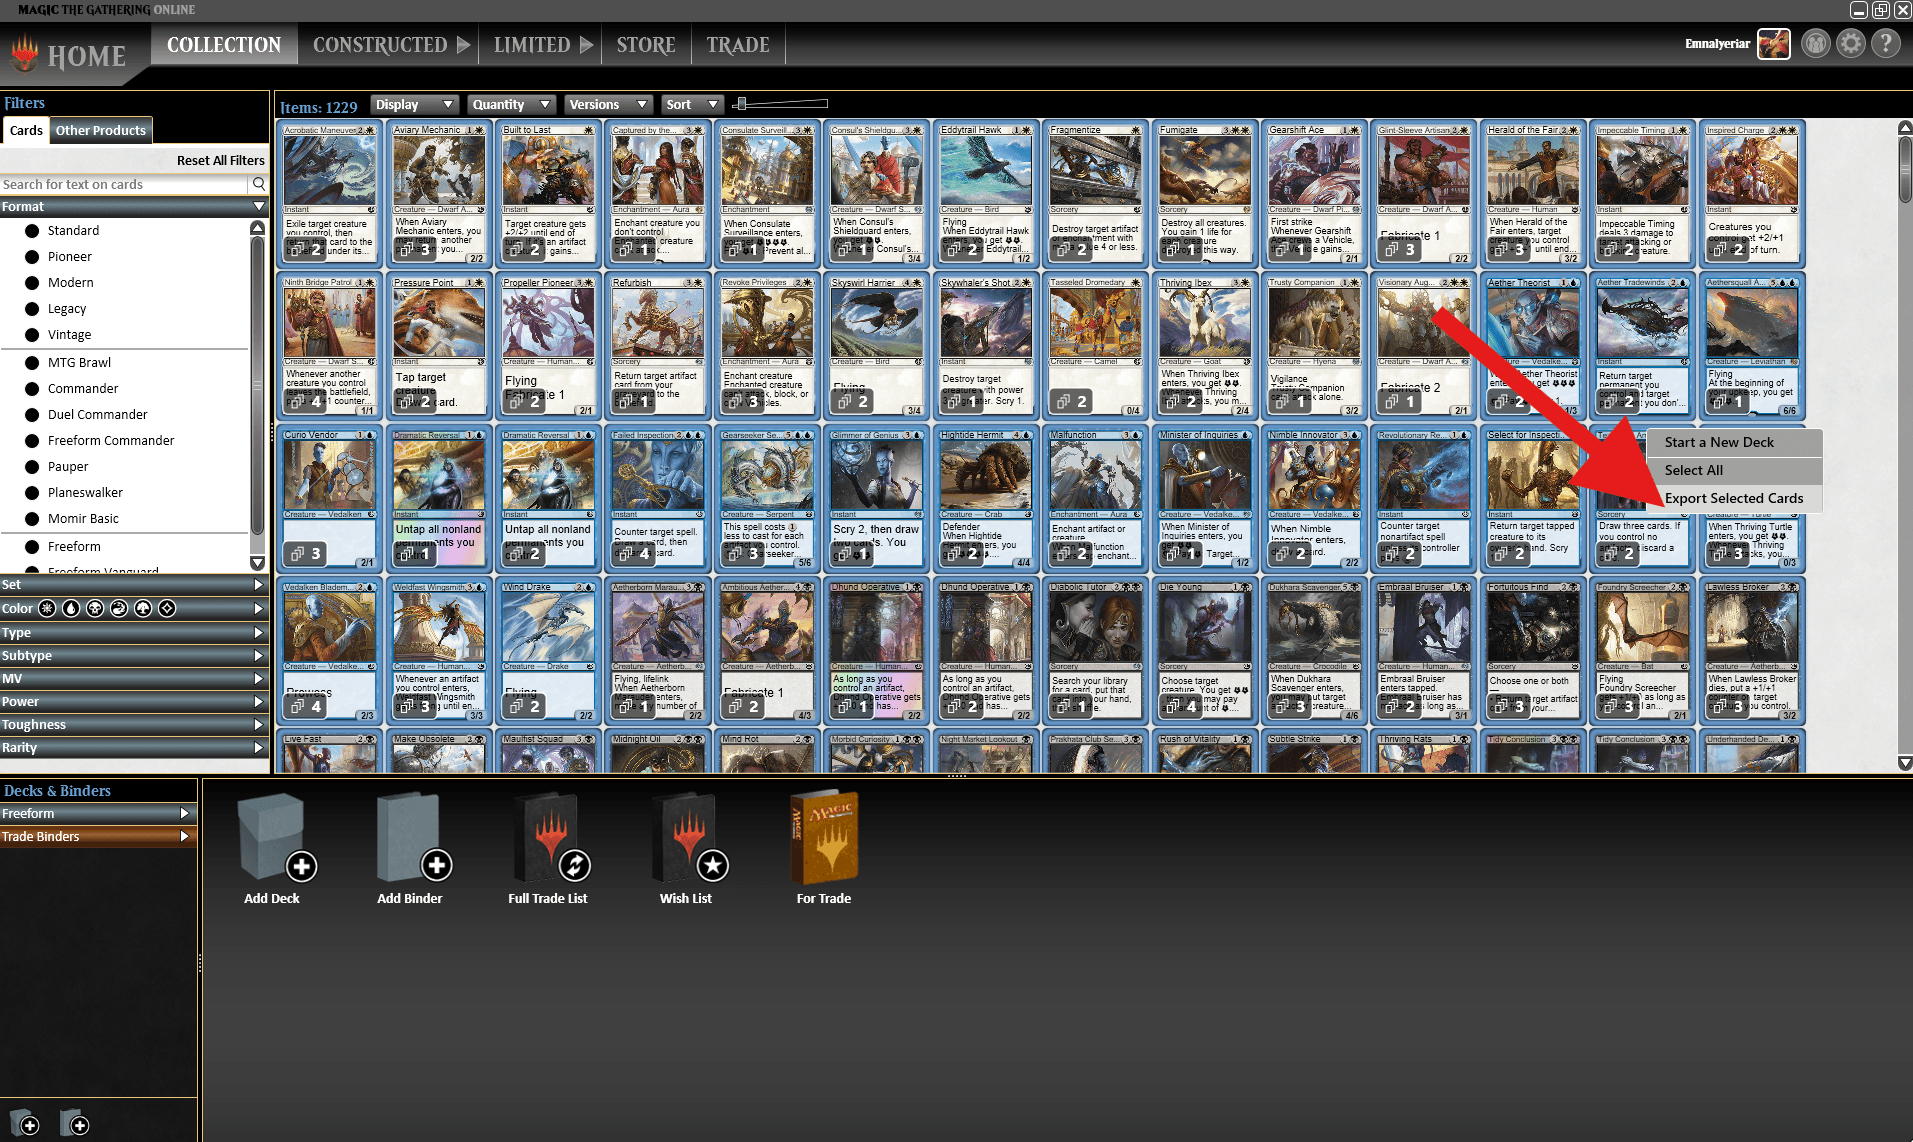Viewport: 1913px width, 1142px height.
Task: Click Reset All Filters
Action: 219,160
